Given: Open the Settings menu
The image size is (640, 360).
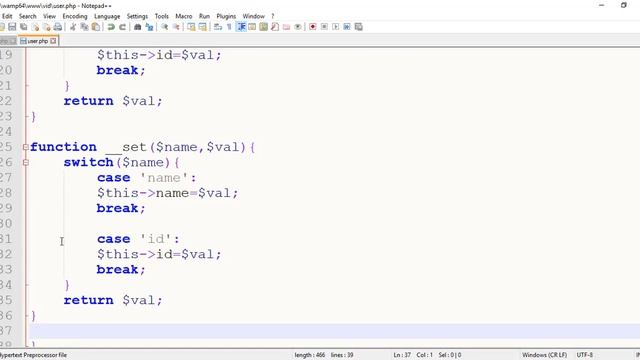Looking at the screenshot, I should point(137,16).
